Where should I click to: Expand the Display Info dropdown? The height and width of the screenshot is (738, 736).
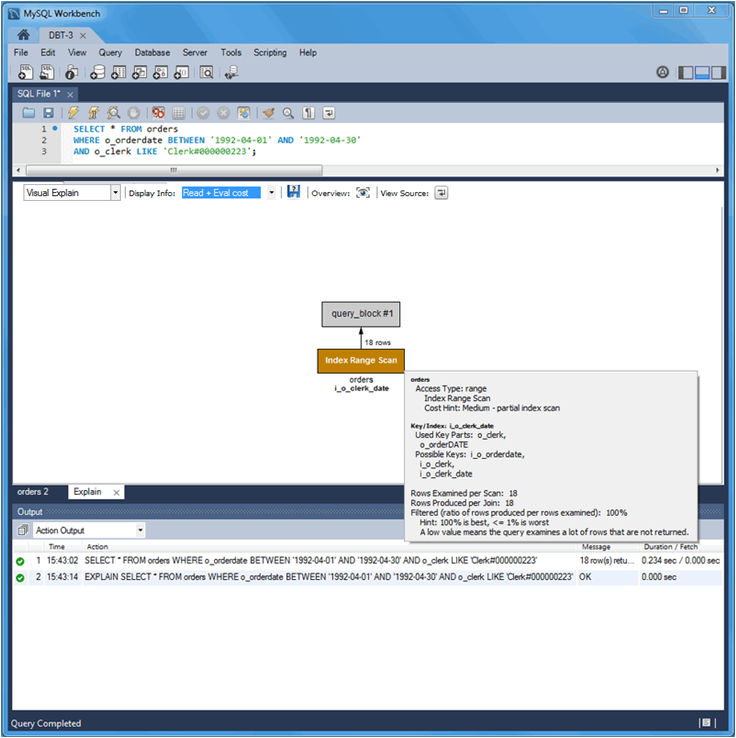268,193
